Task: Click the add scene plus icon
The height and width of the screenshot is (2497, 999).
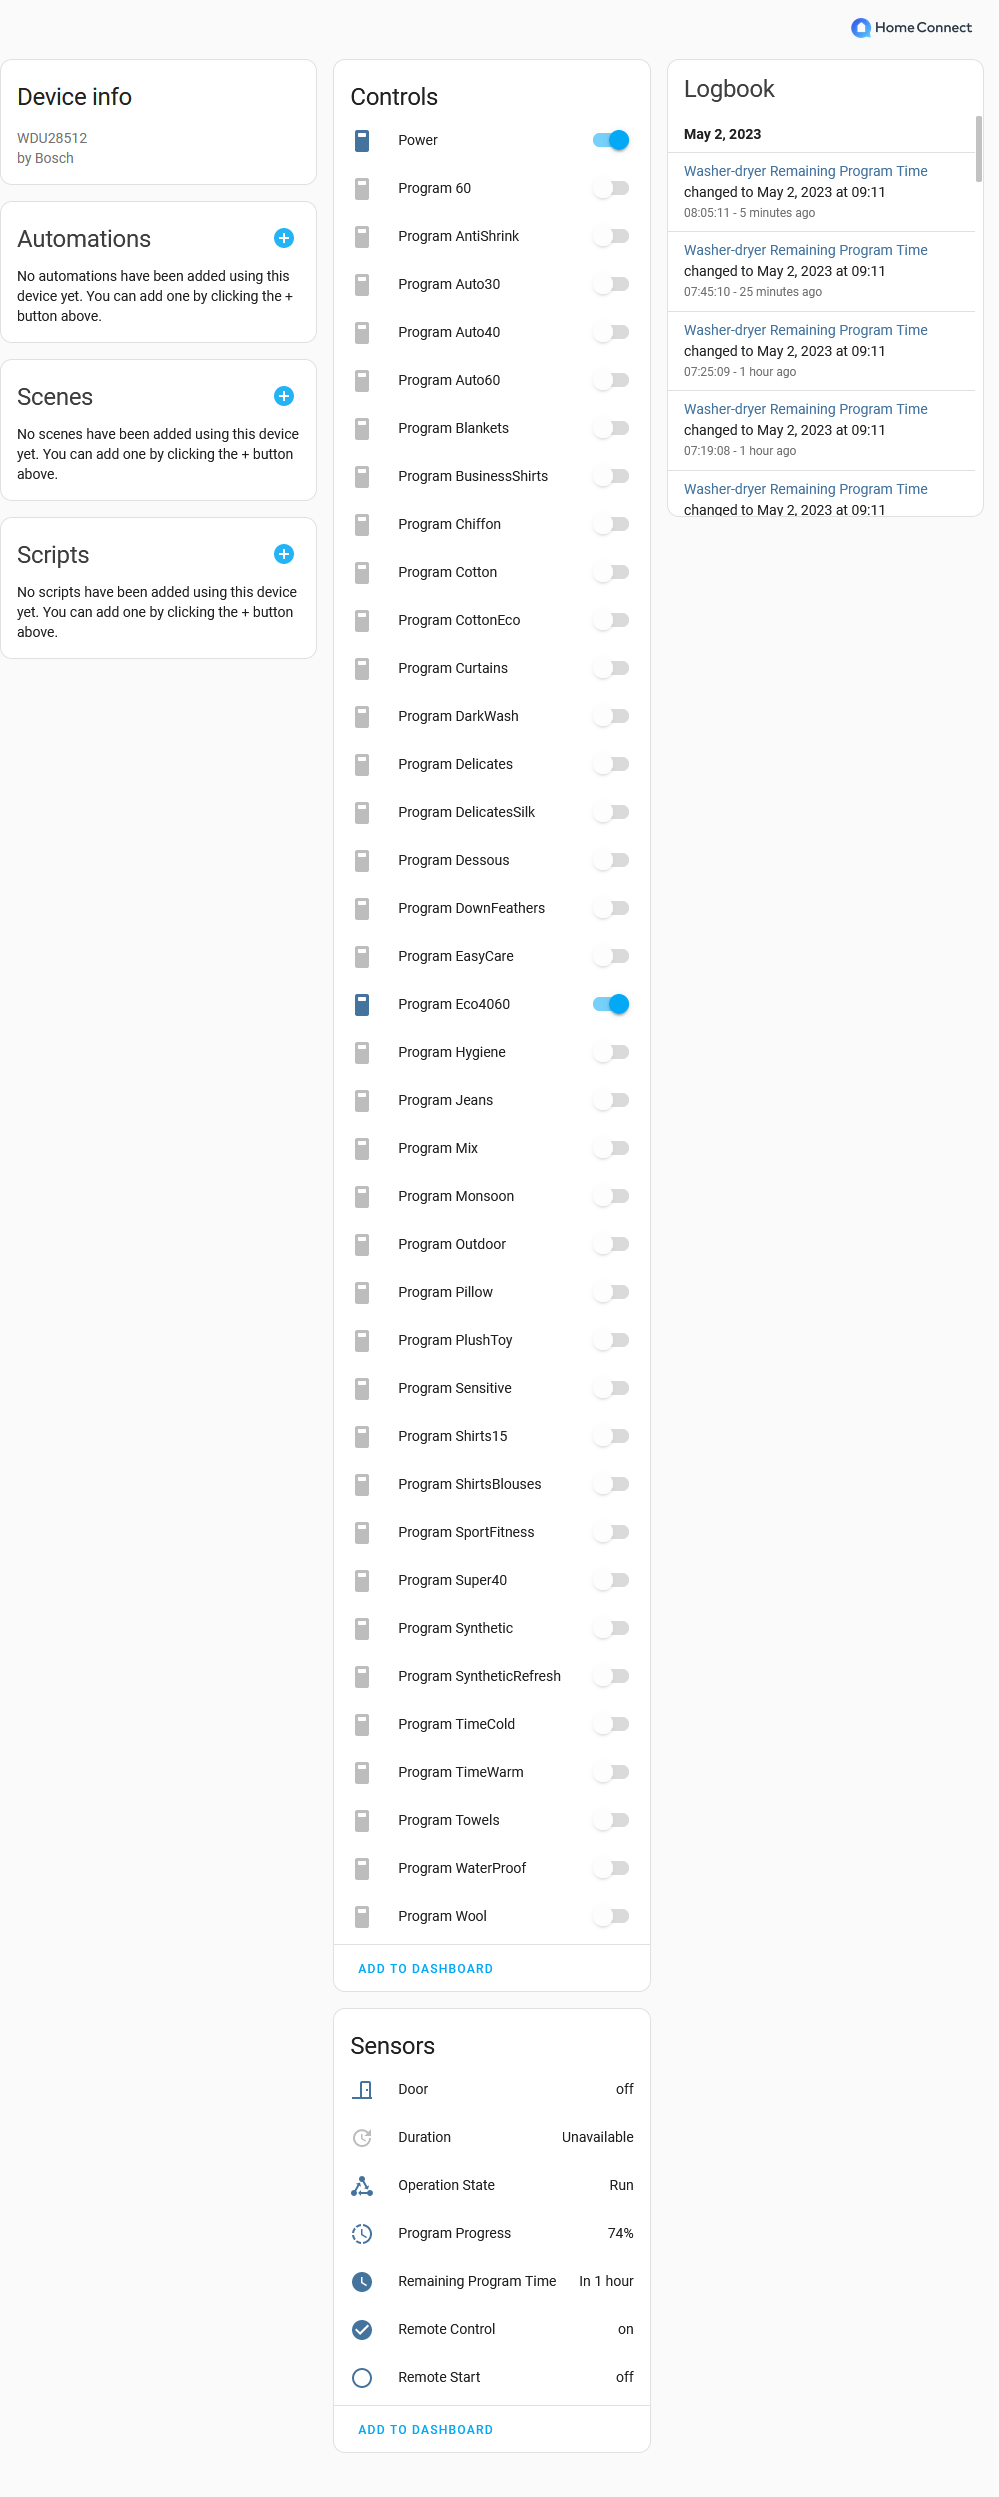Action: [x=284, y=396]
